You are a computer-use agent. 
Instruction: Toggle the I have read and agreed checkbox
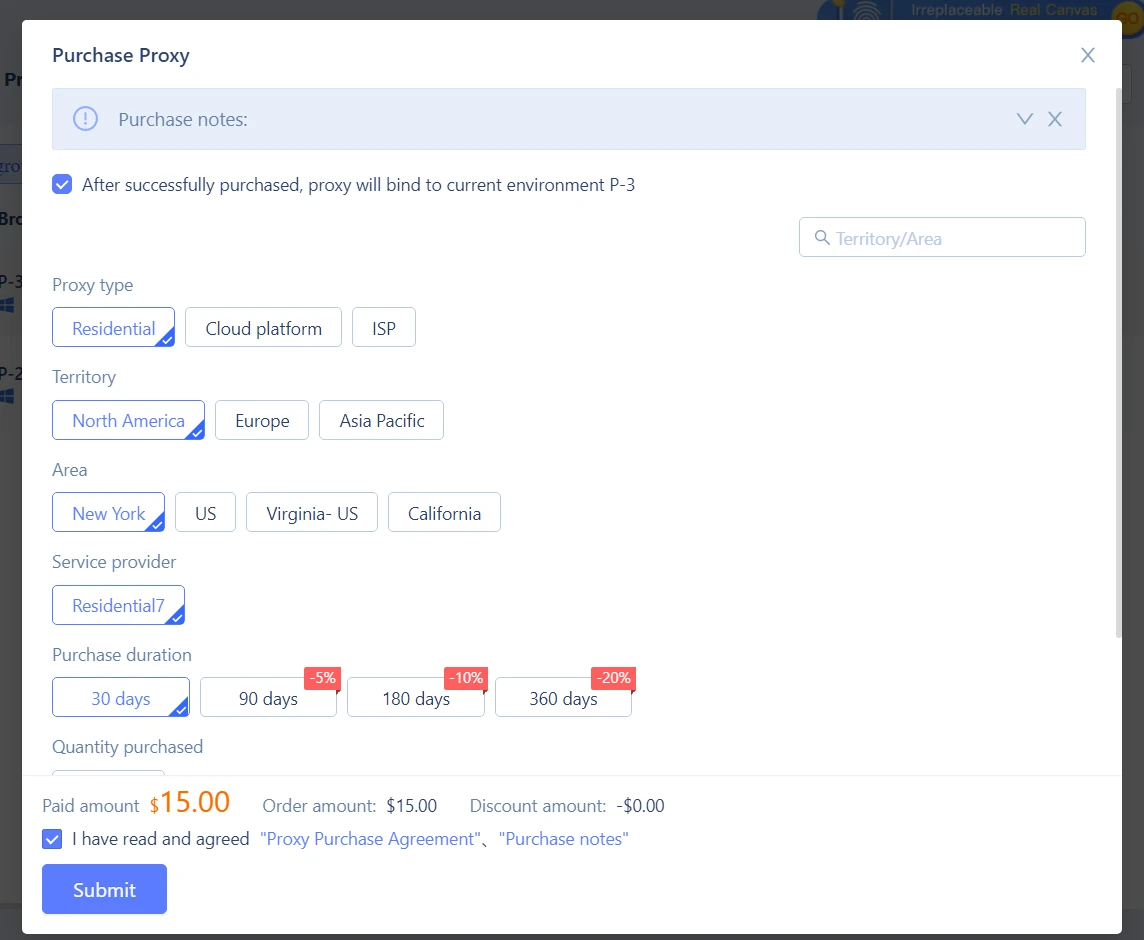(x=52, y=839)
